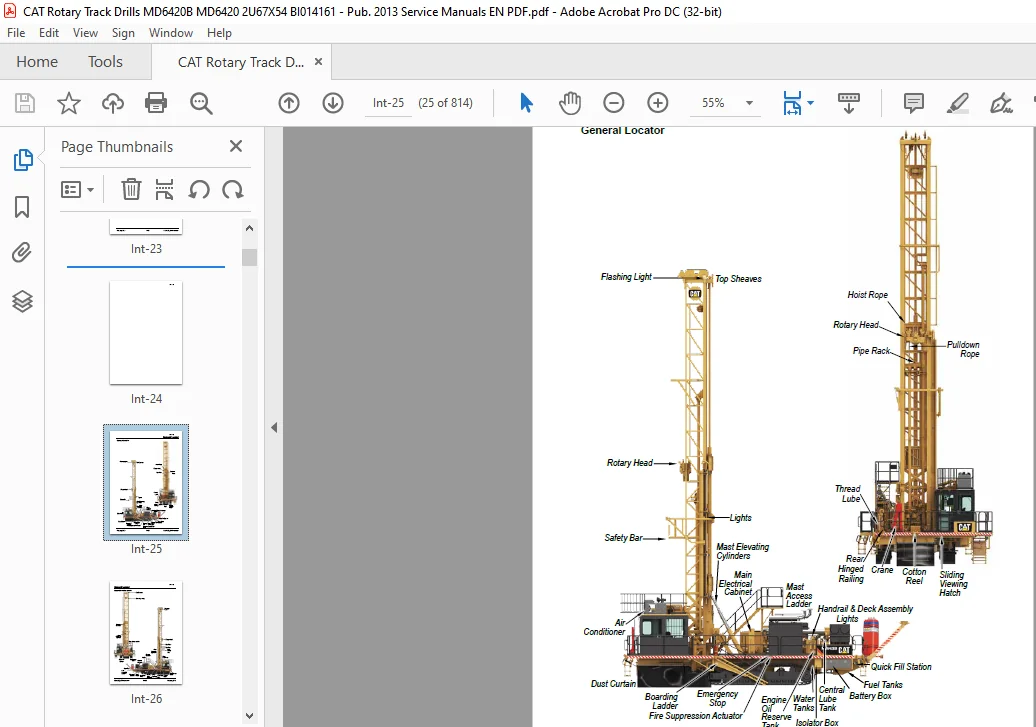
Task: Switch to the Tools tab
Action: 105,61
